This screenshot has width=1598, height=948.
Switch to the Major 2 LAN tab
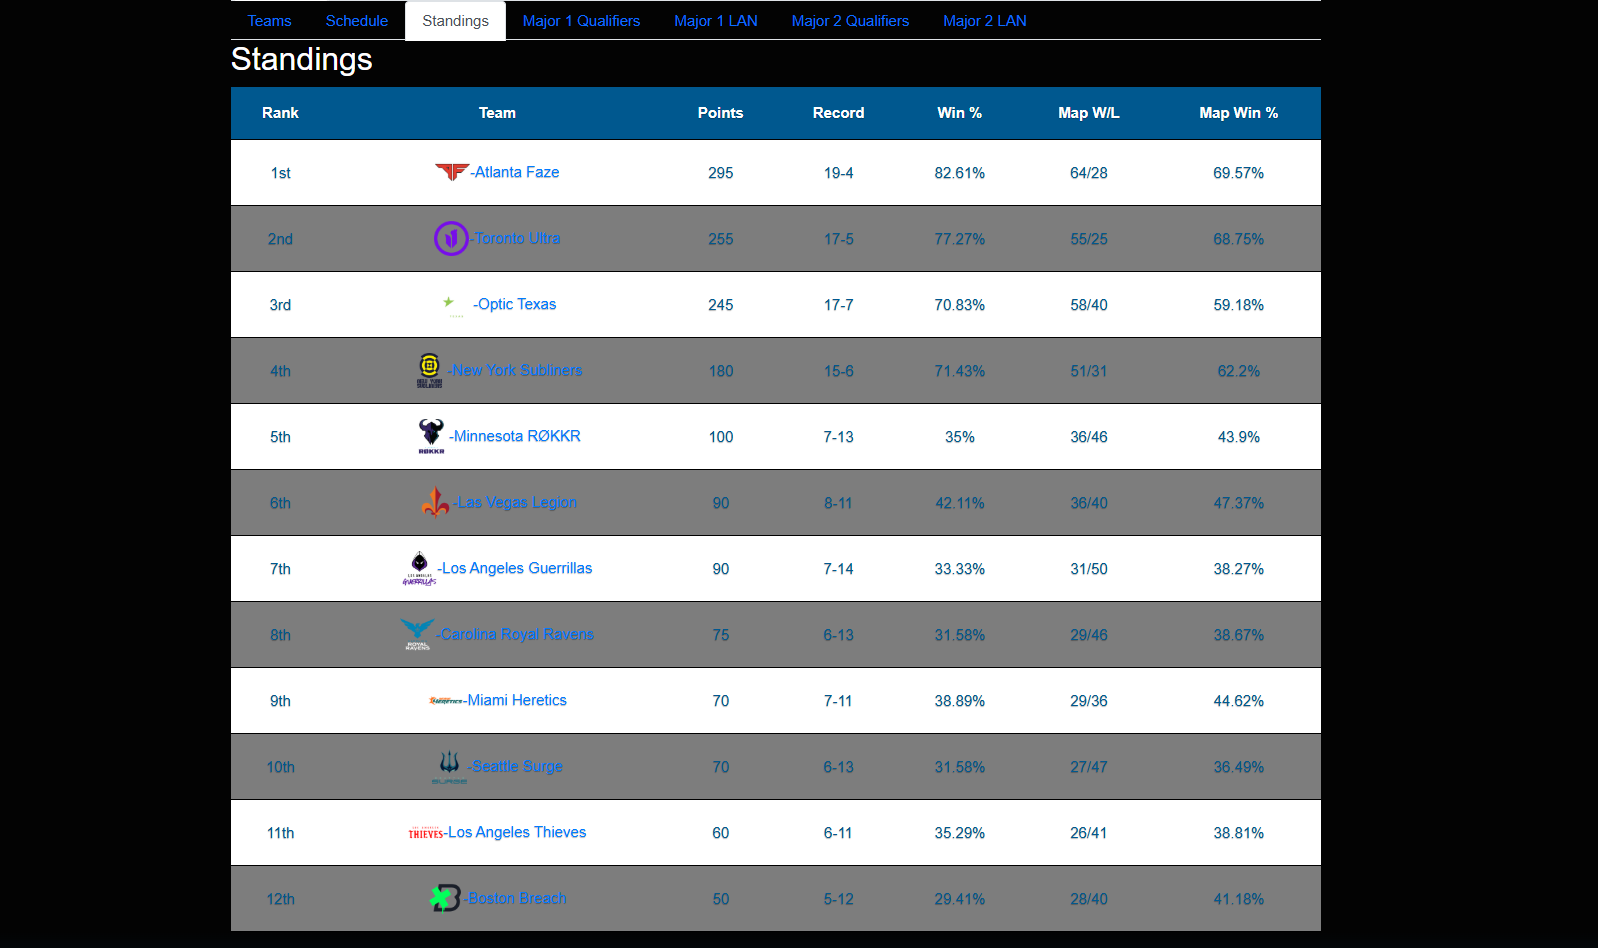985,21
